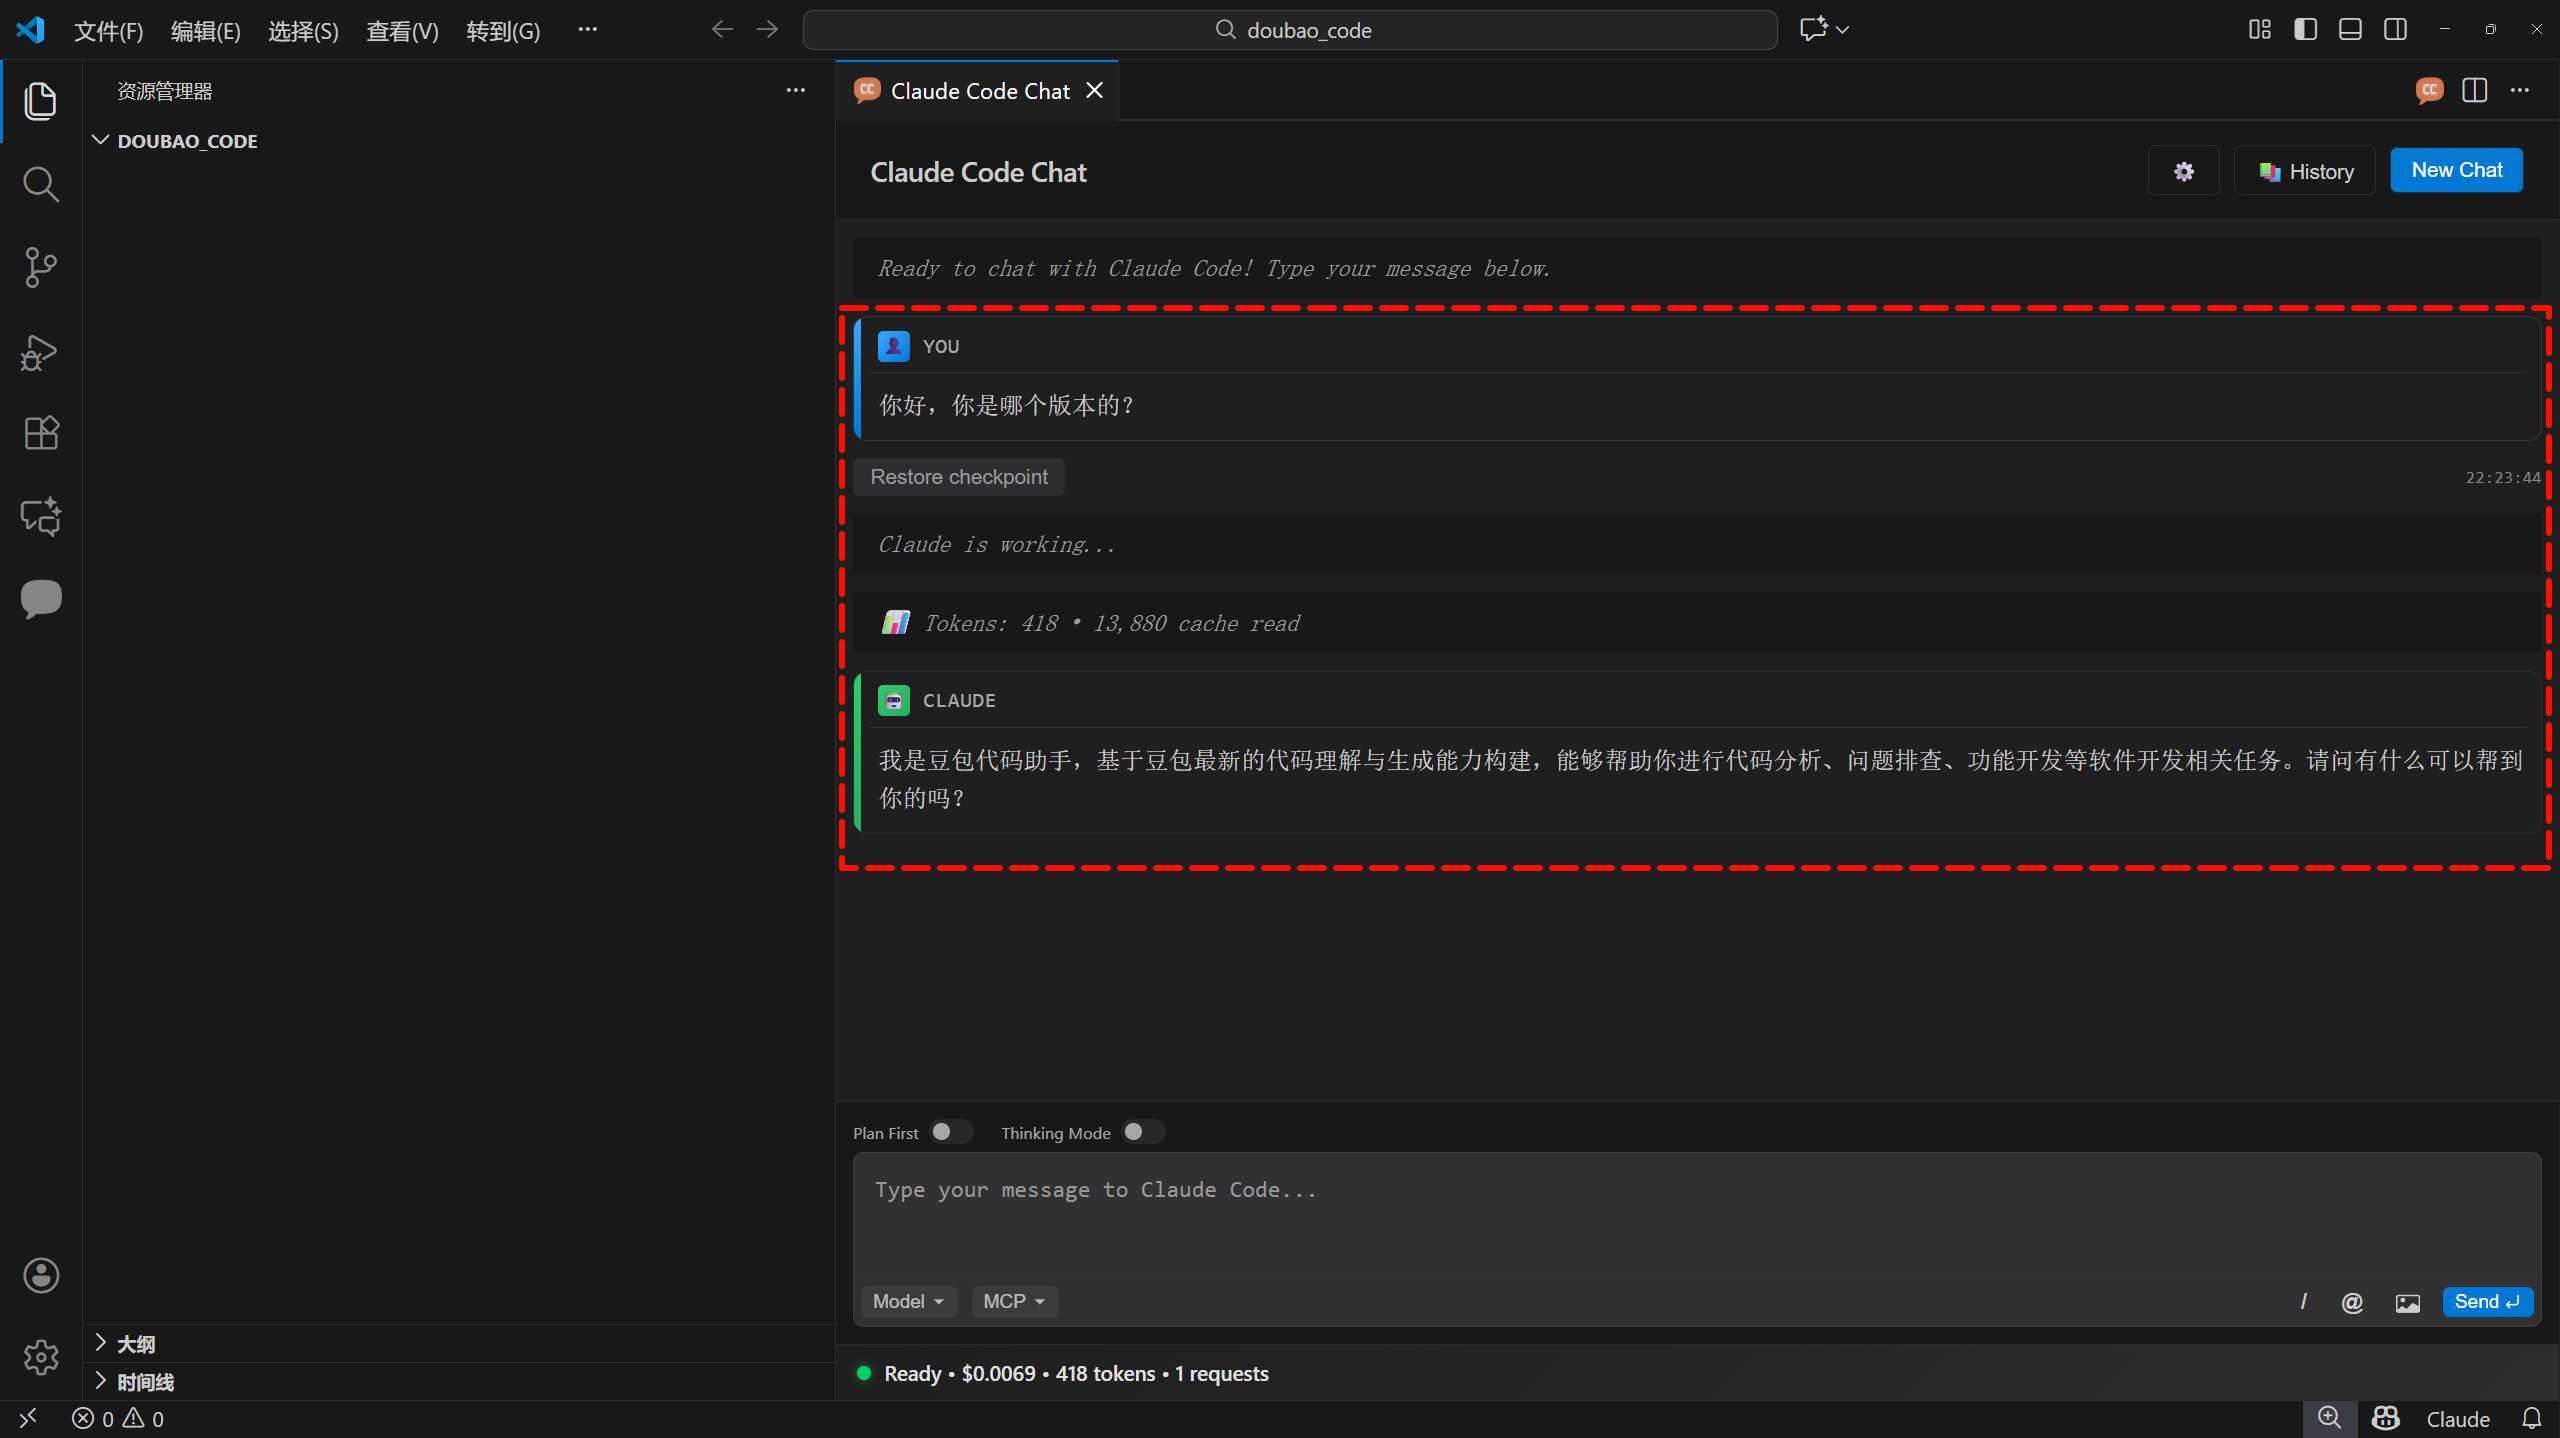Show more menu items ellipsis

coord(587,30)
